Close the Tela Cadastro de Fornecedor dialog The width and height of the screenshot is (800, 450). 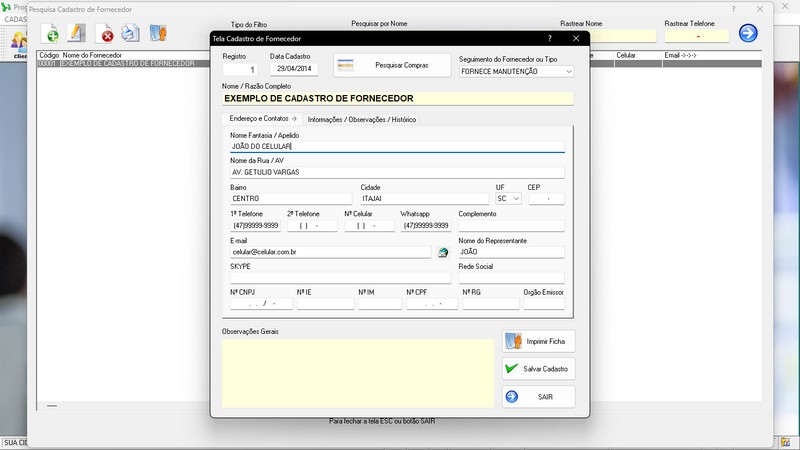(x=576, y=38)
